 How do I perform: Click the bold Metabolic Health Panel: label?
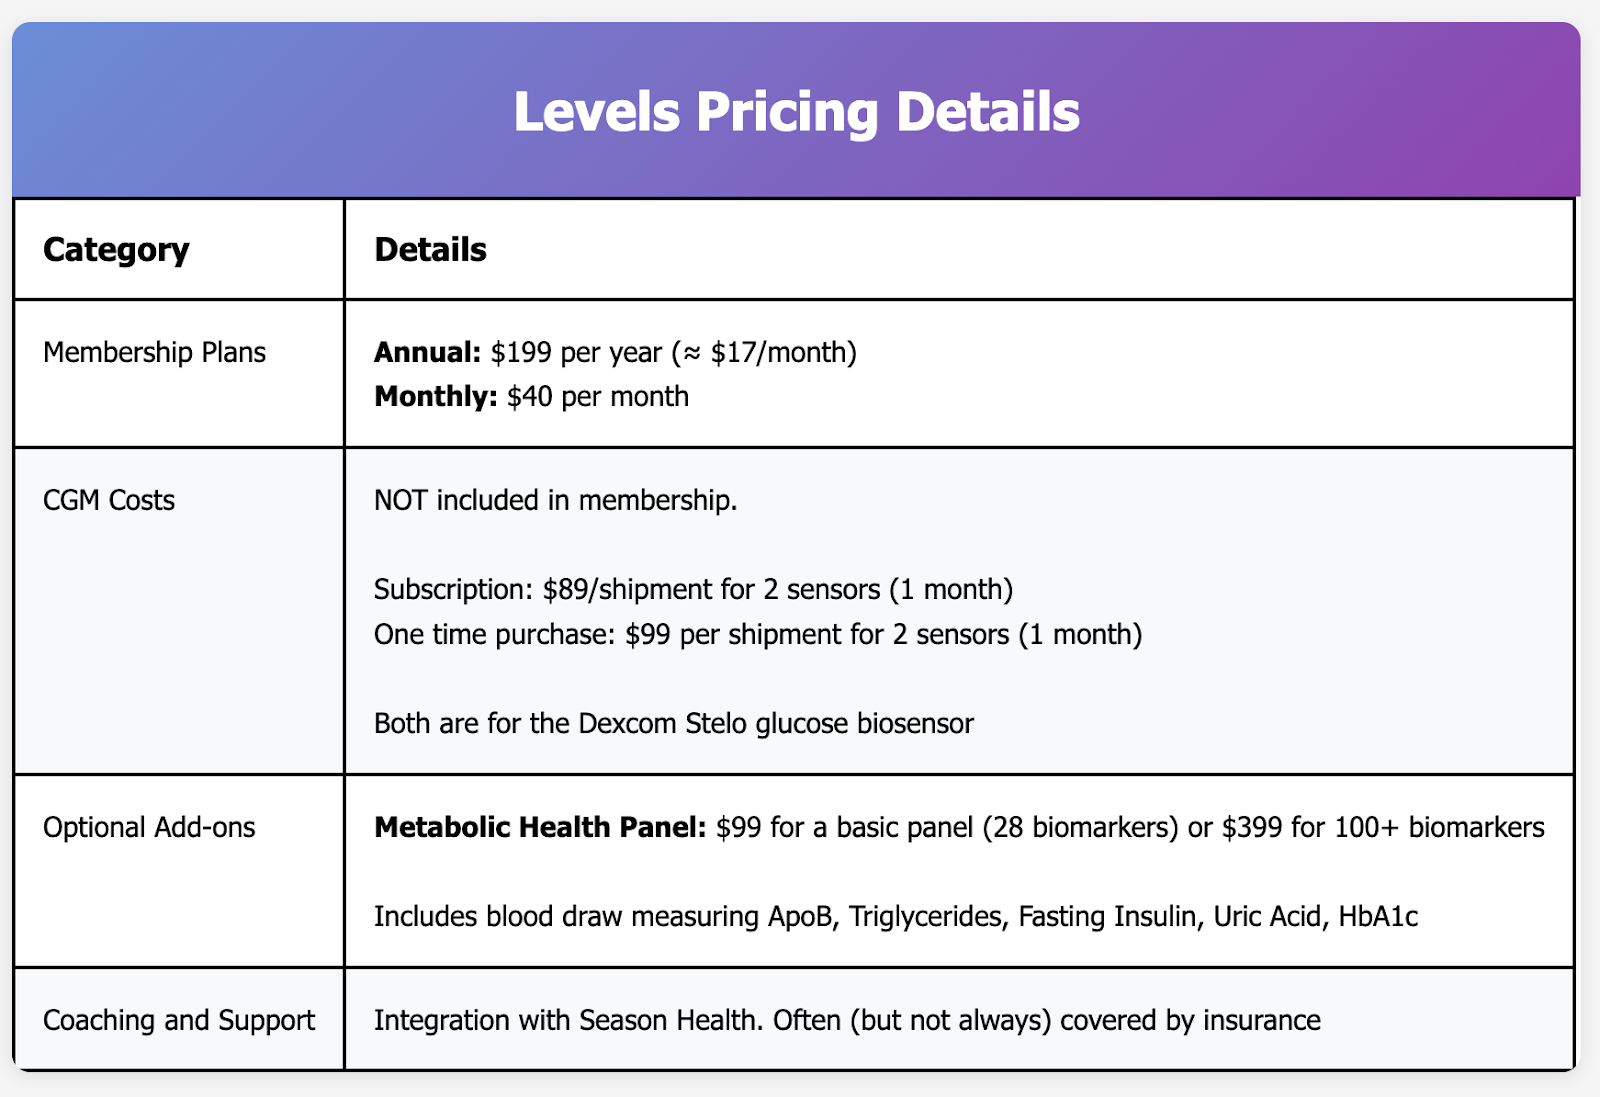pyautogui.click(x=540, y=827)
